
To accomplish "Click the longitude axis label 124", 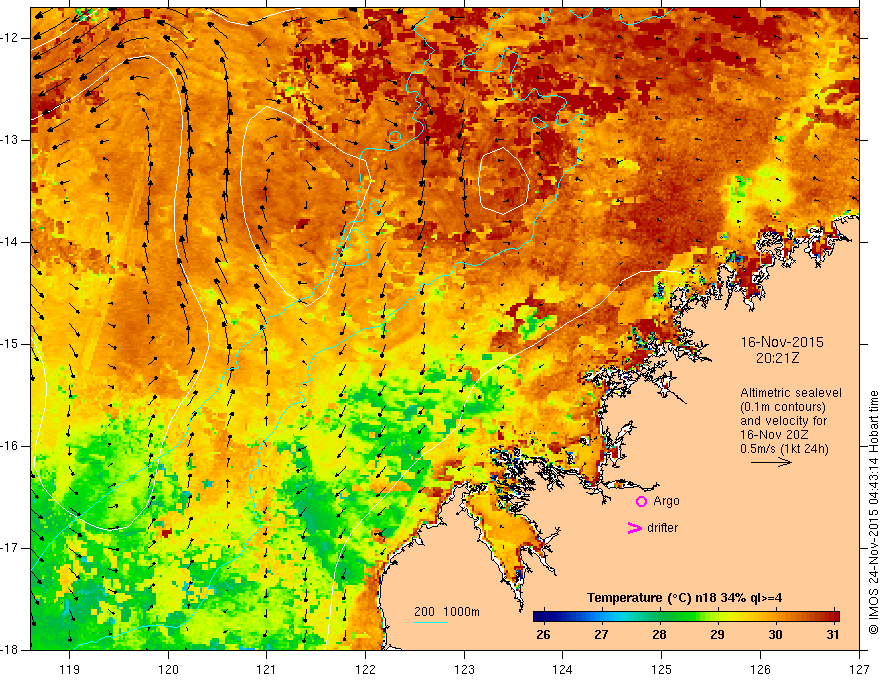I will [563, 669].
